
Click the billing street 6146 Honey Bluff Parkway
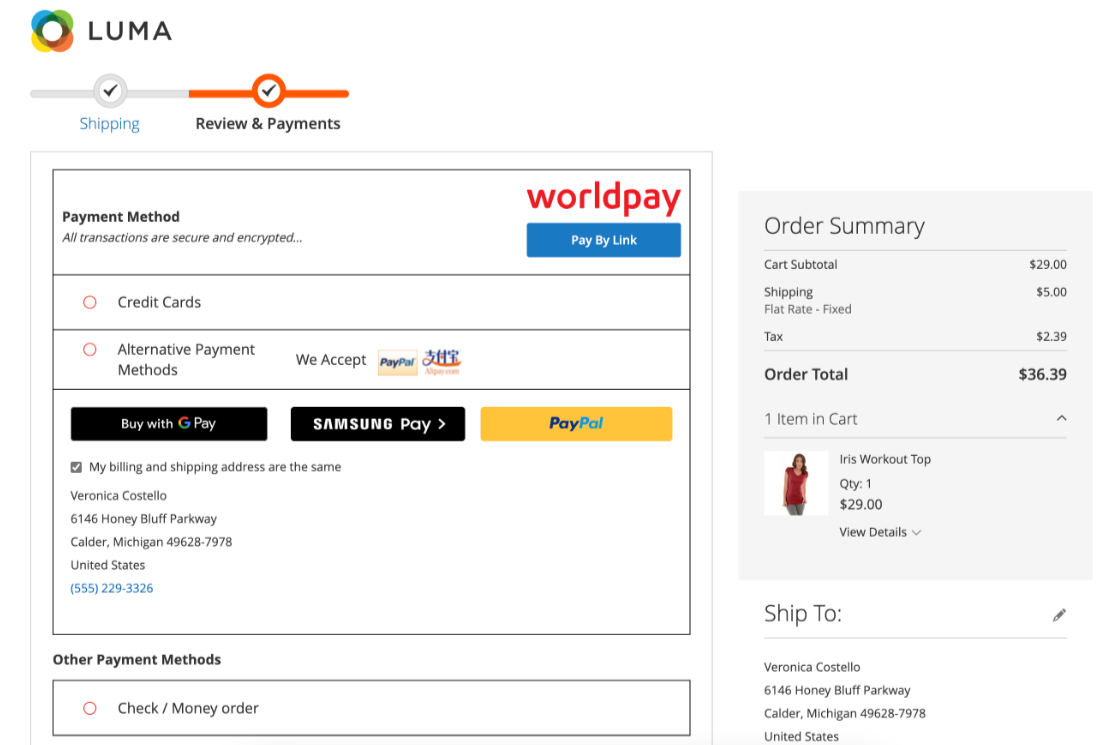(x=144, y=519)
